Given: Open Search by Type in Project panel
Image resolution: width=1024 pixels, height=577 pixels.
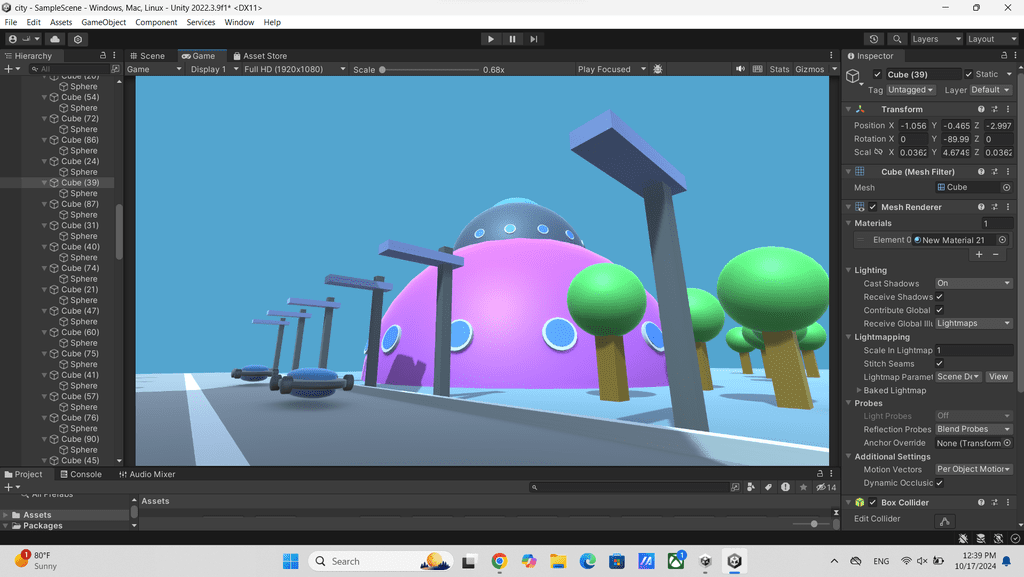Looking at the screenshot, I should (751, 487).
